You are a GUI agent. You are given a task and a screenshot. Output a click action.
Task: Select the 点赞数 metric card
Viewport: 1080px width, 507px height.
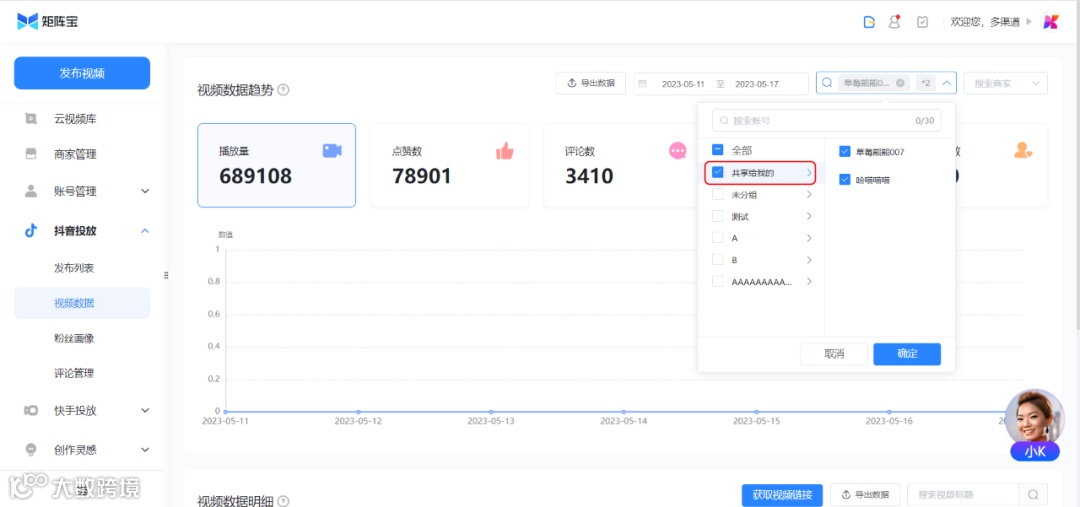pos(449,165)
